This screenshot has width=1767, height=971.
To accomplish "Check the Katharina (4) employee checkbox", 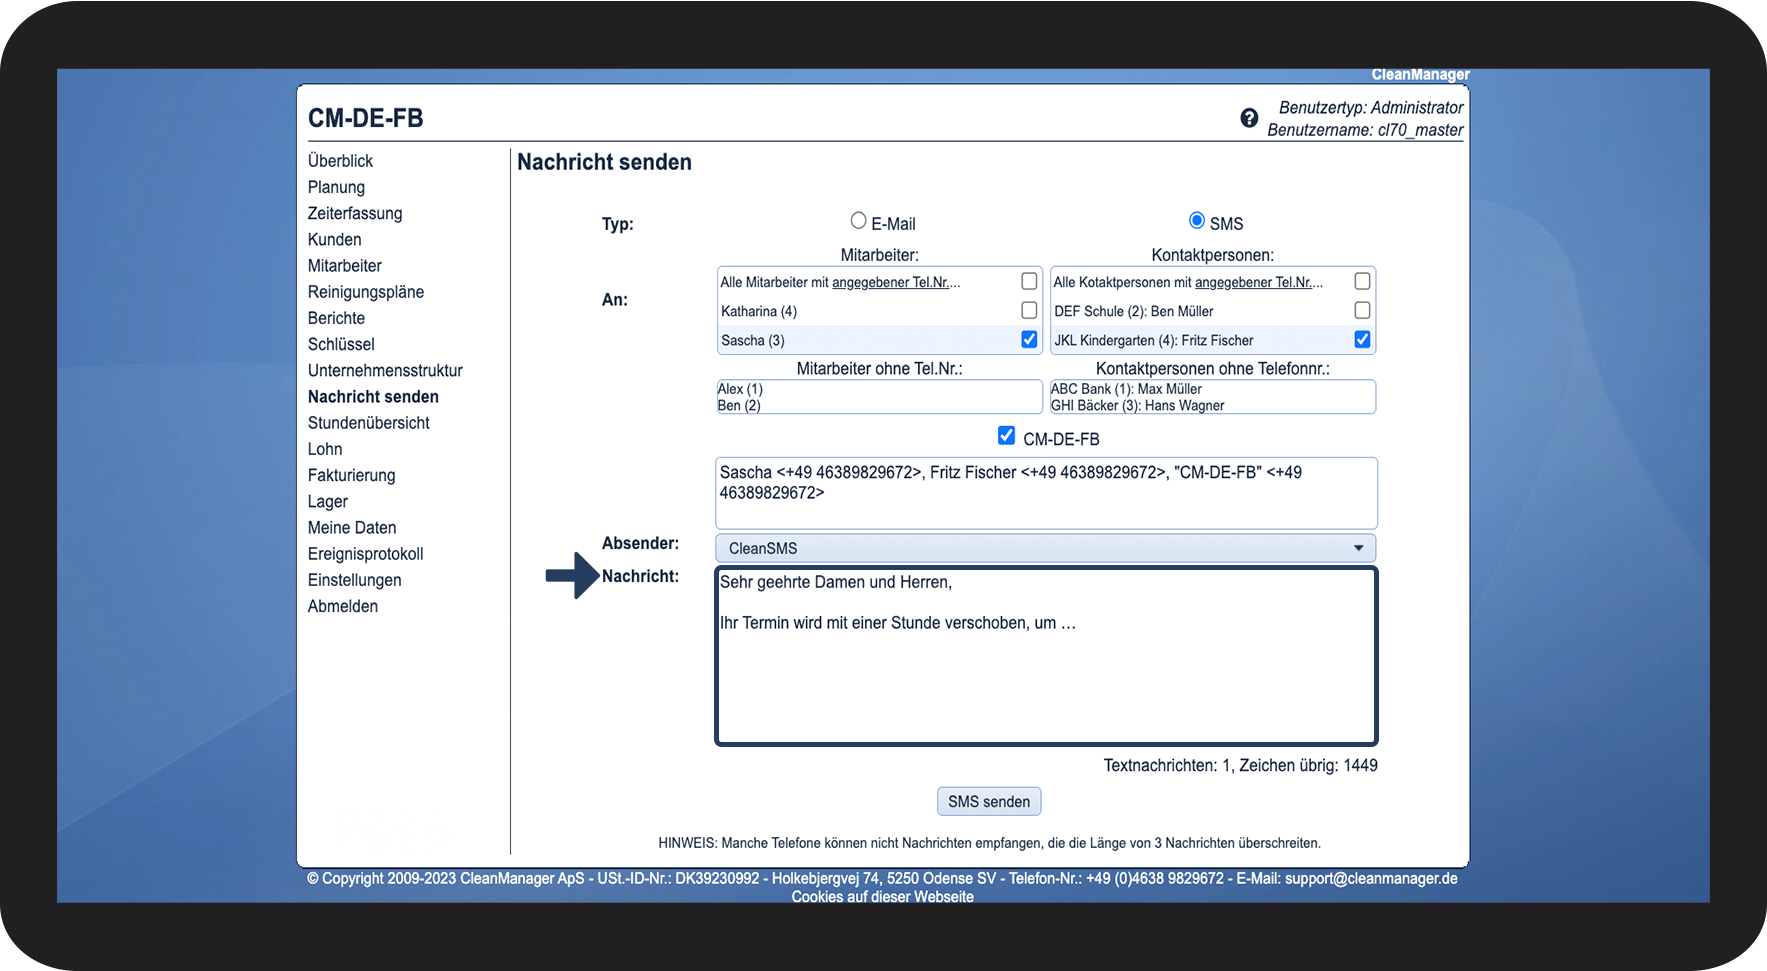I will pyautogui.click(x=1029, y=311).
